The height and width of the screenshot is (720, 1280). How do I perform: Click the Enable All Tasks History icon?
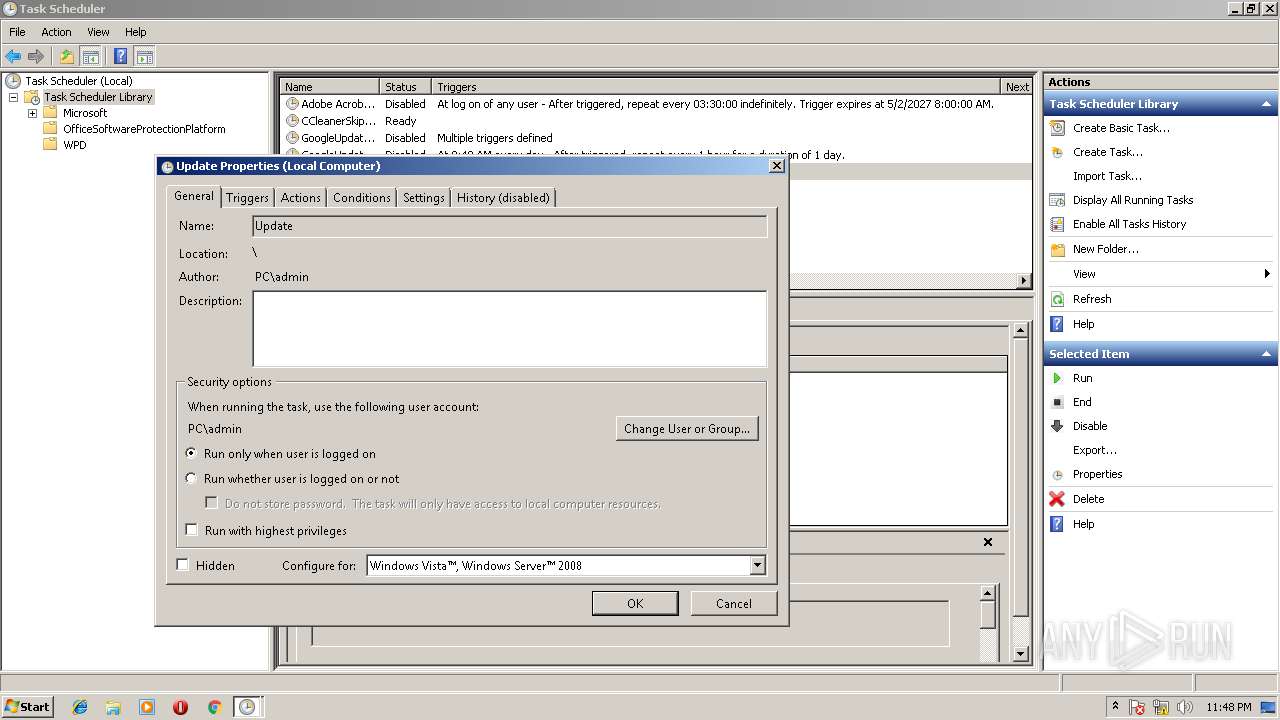(x=1057, y=224)
